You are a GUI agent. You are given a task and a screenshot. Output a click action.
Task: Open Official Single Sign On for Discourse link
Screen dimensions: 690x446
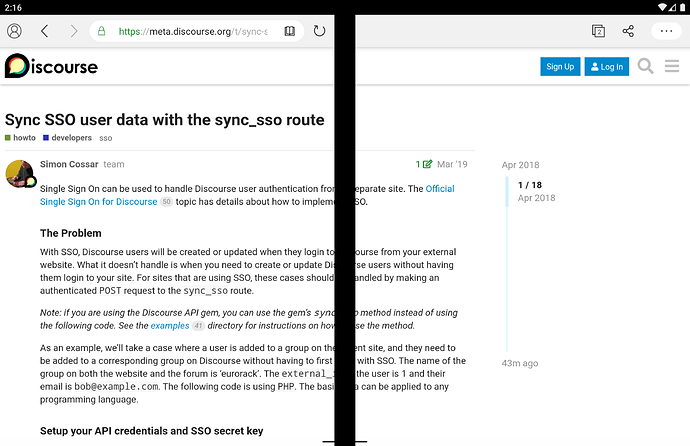[99, 201]
